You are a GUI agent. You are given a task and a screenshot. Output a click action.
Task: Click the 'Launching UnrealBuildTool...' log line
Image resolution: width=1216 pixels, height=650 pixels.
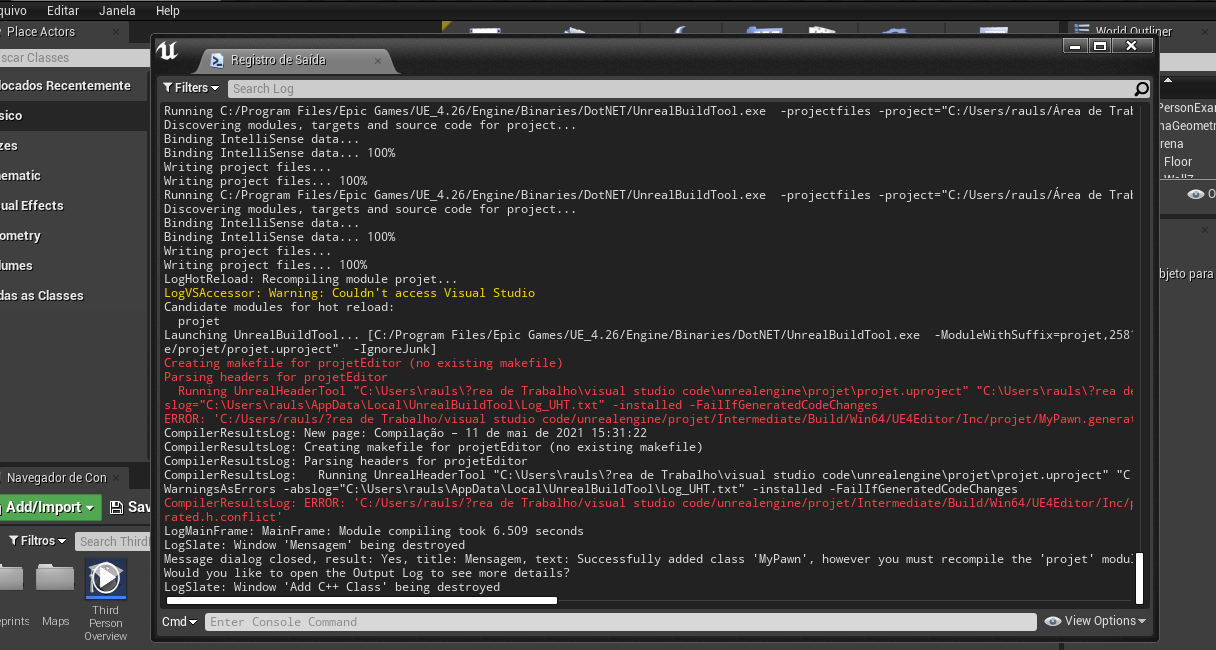pyautogui.click(x=648, y=335)
